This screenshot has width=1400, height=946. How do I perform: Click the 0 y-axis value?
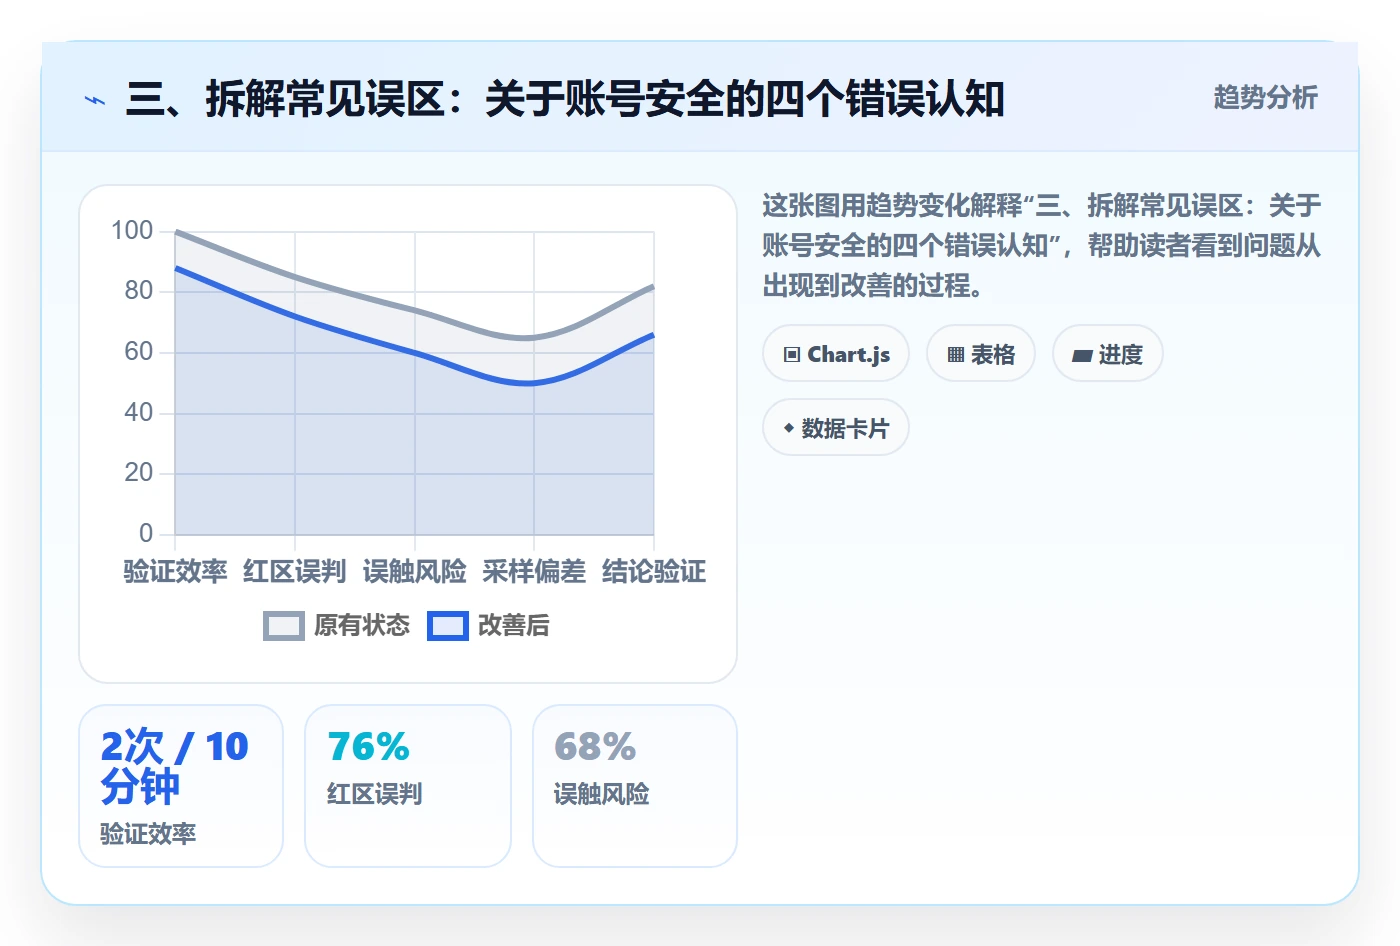click(x=146, y=533)
